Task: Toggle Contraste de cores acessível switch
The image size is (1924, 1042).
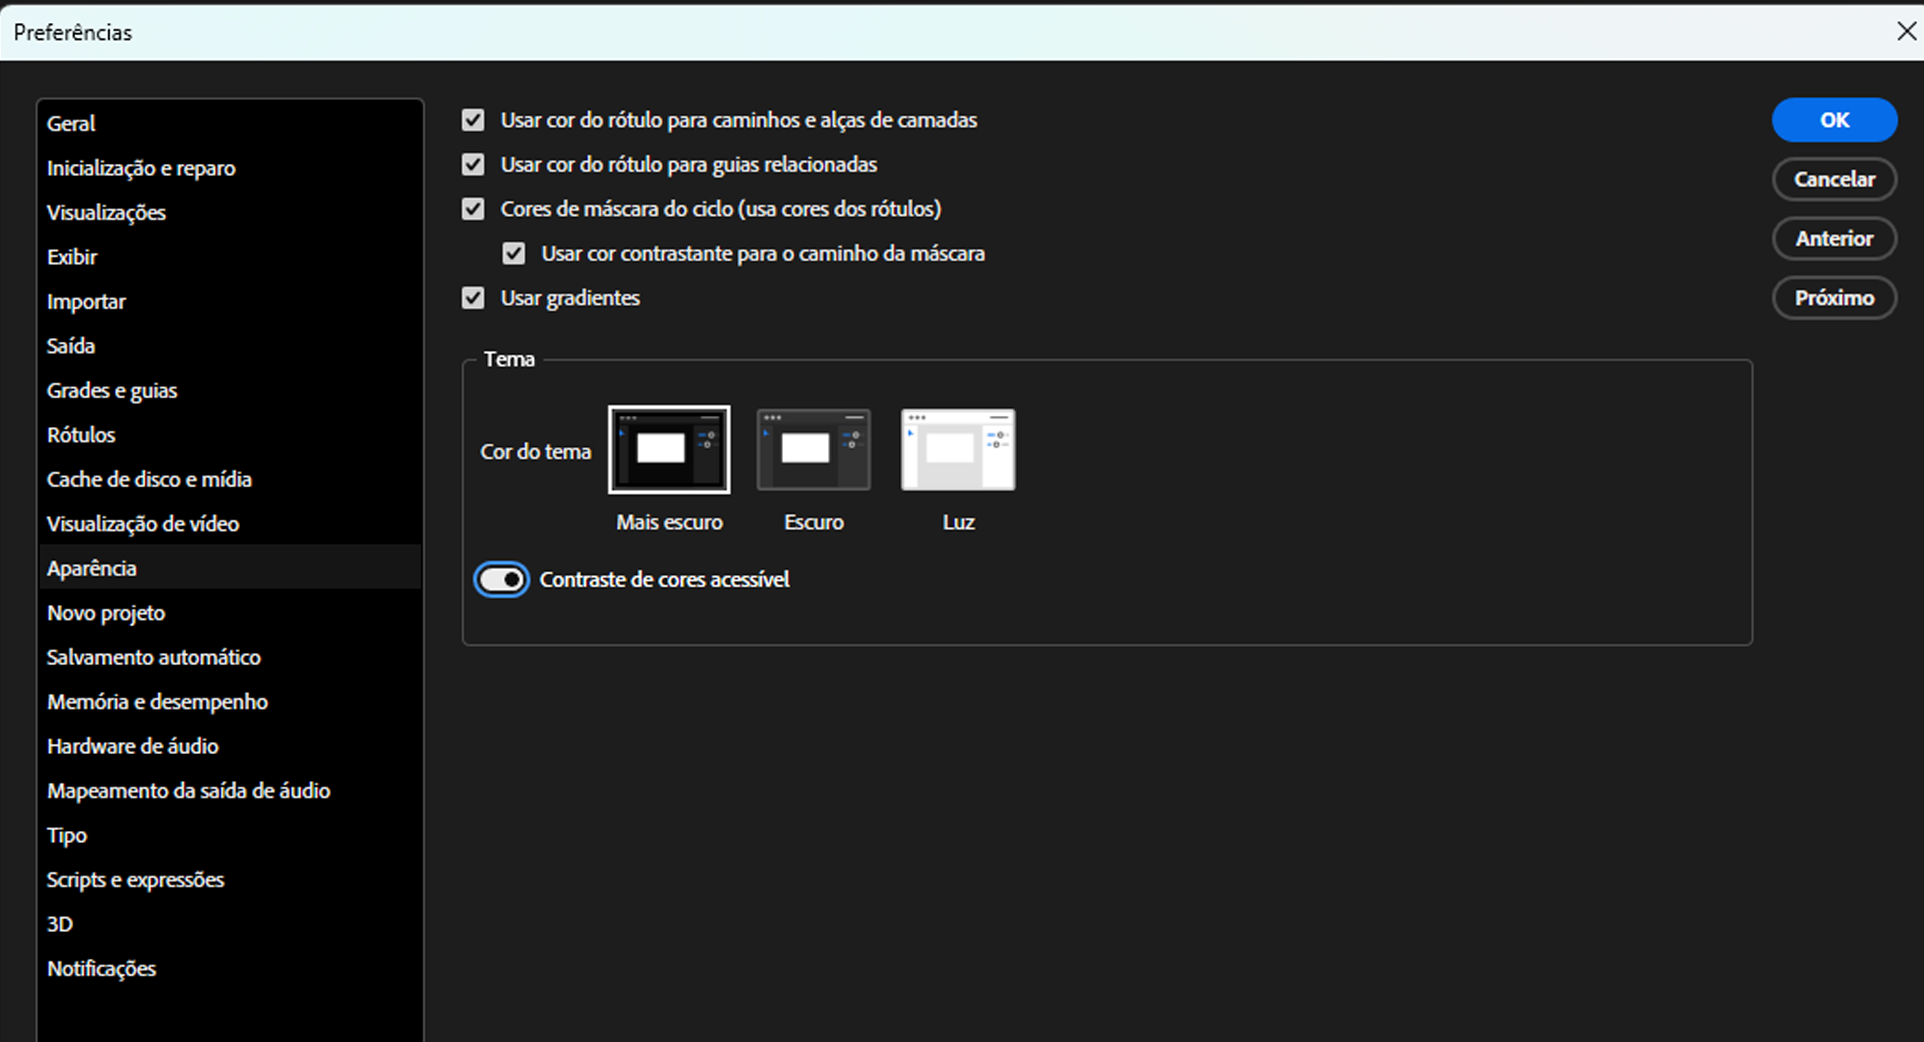Action: click(501, 580)
